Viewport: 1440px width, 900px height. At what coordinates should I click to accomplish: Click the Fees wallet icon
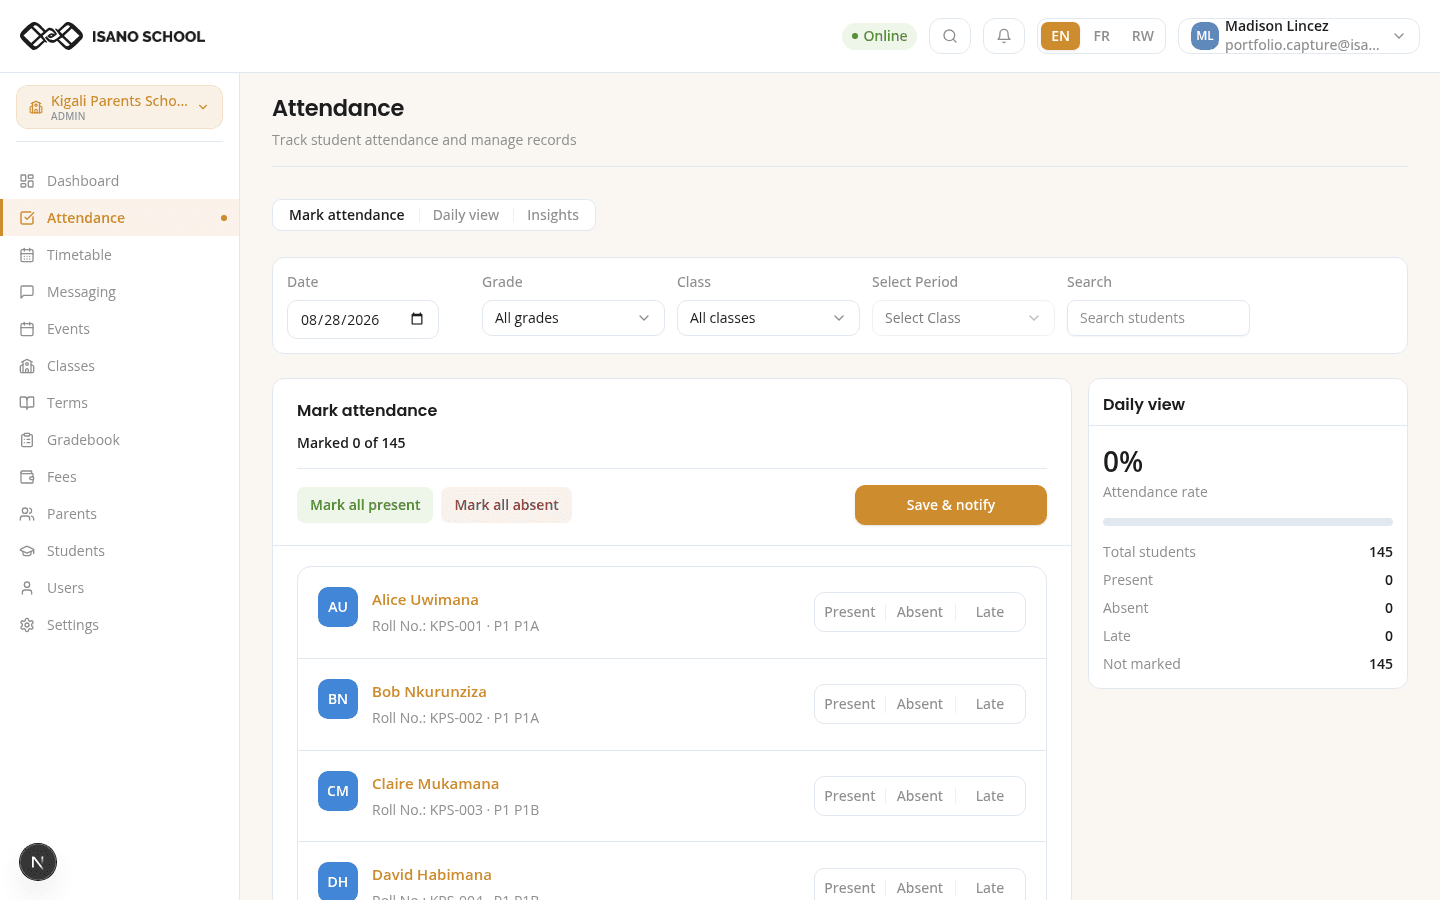coord(27,477)
